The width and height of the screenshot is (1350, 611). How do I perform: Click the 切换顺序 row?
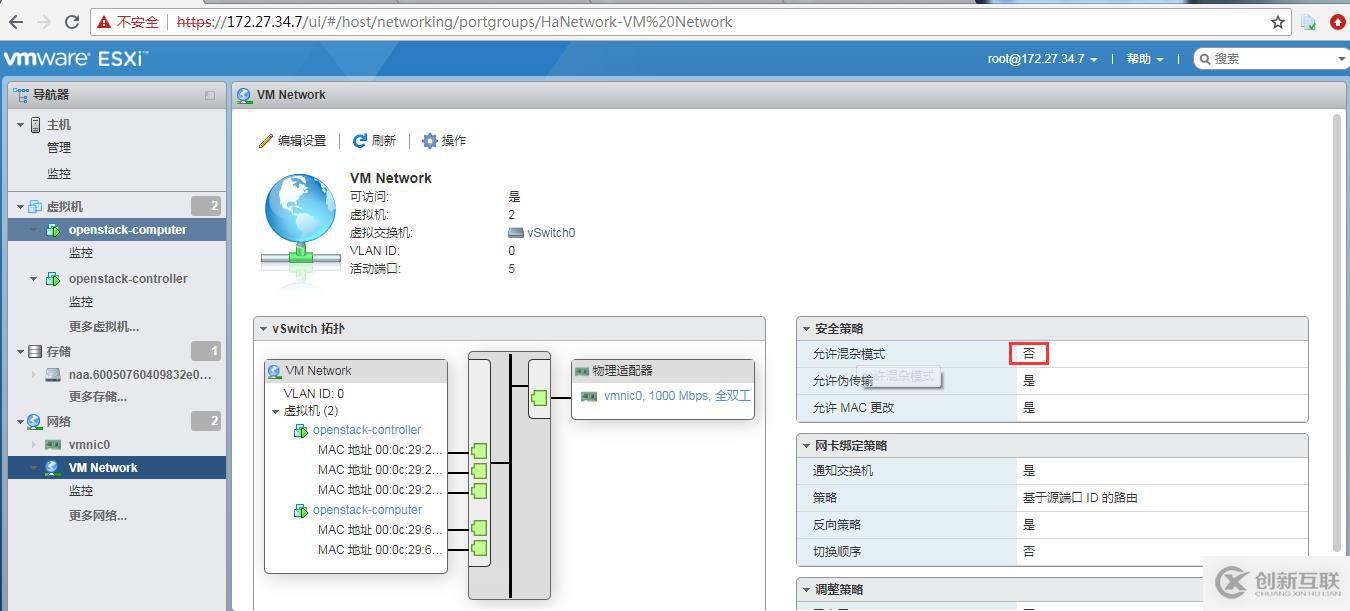1052,552
